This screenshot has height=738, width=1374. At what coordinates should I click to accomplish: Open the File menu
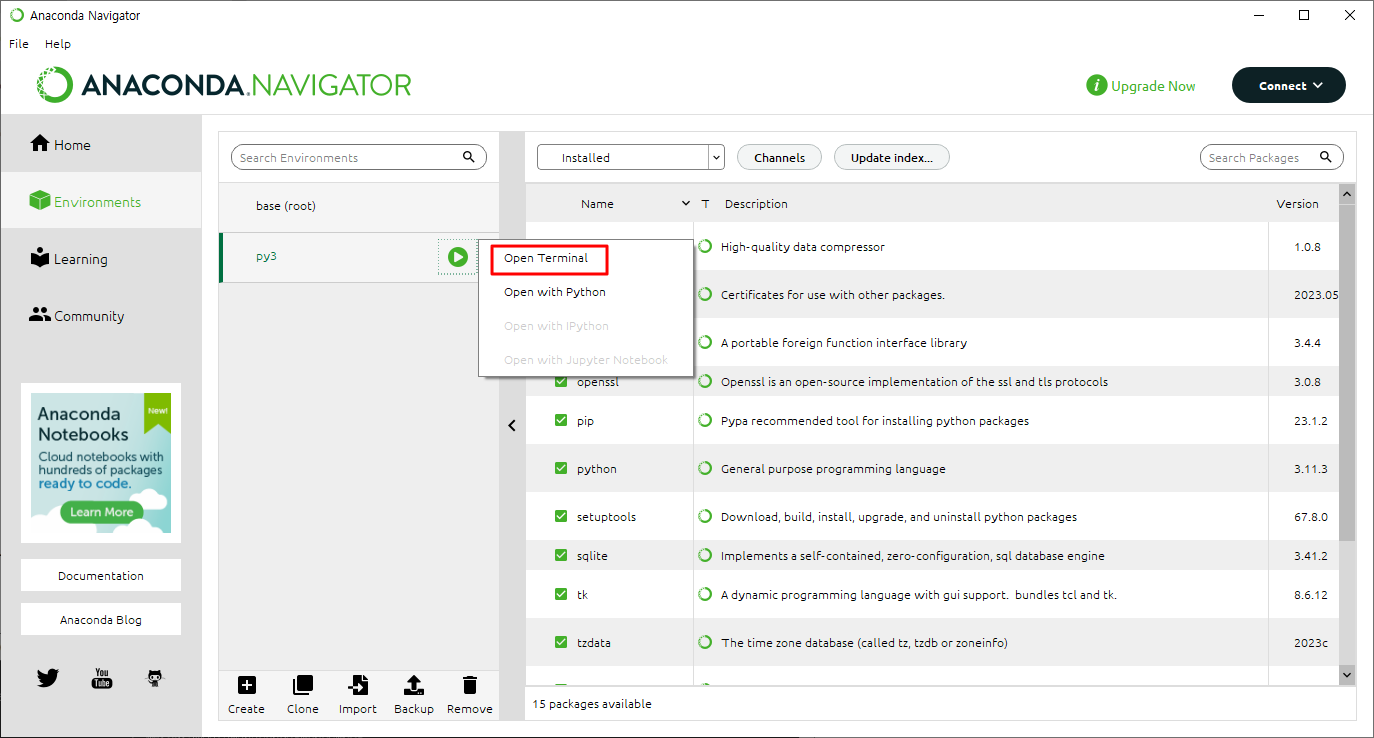[x=19, y=44]
